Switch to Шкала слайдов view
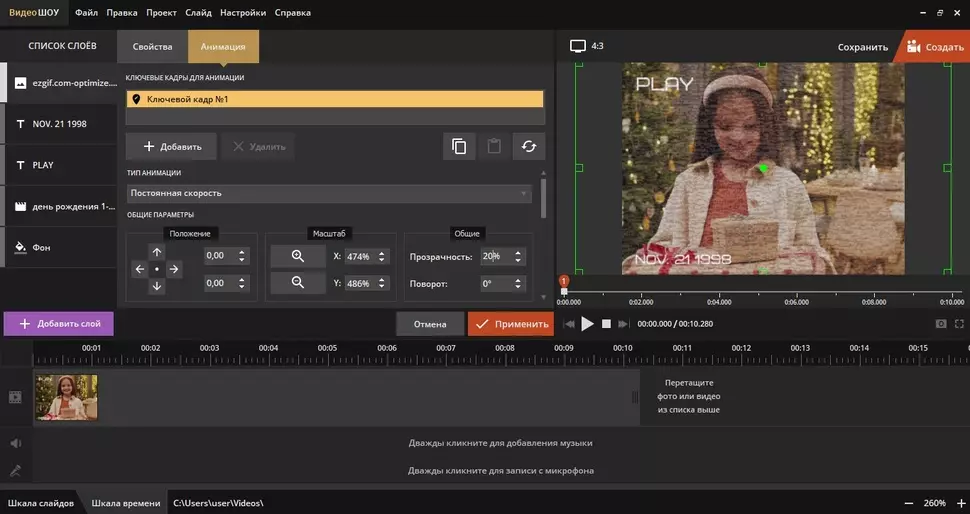 click(41, 503)
